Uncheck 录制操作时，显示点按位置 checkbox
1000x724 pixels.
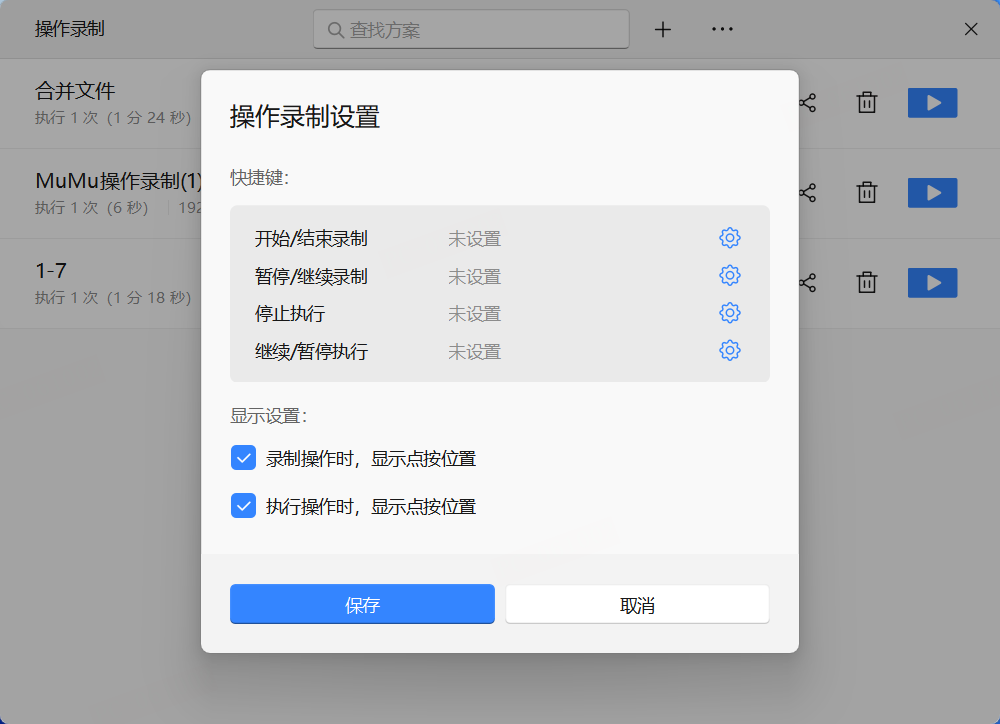[243, 458]
